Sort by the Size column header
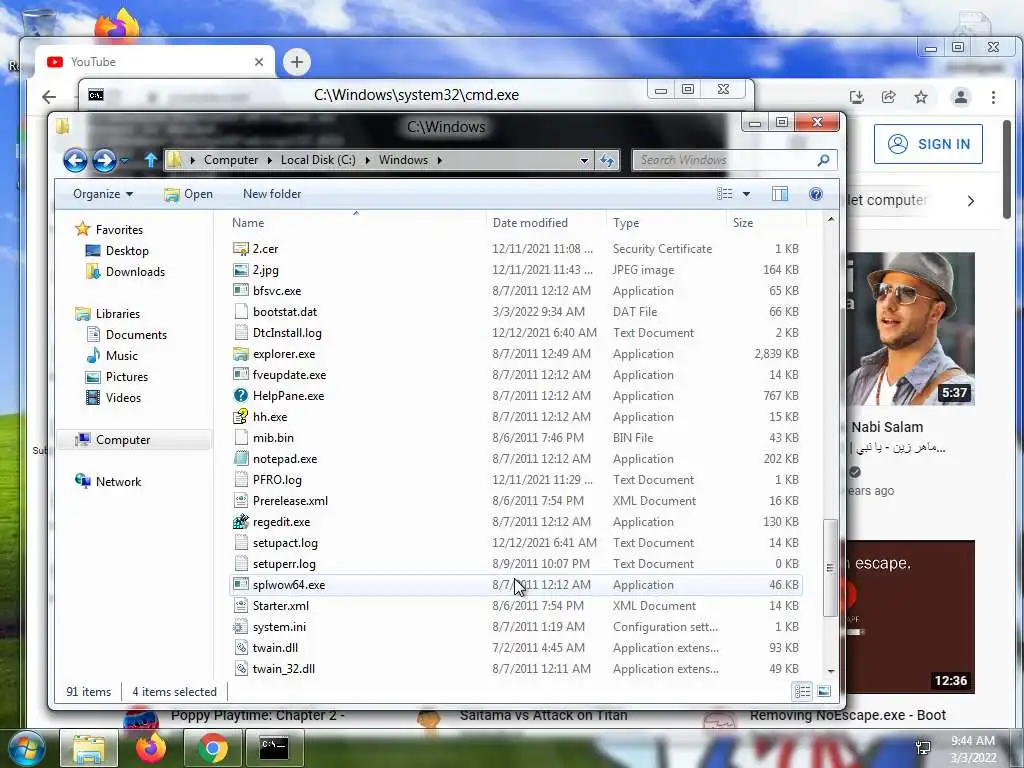This screenshot has height=768, width=1024. 766,223
